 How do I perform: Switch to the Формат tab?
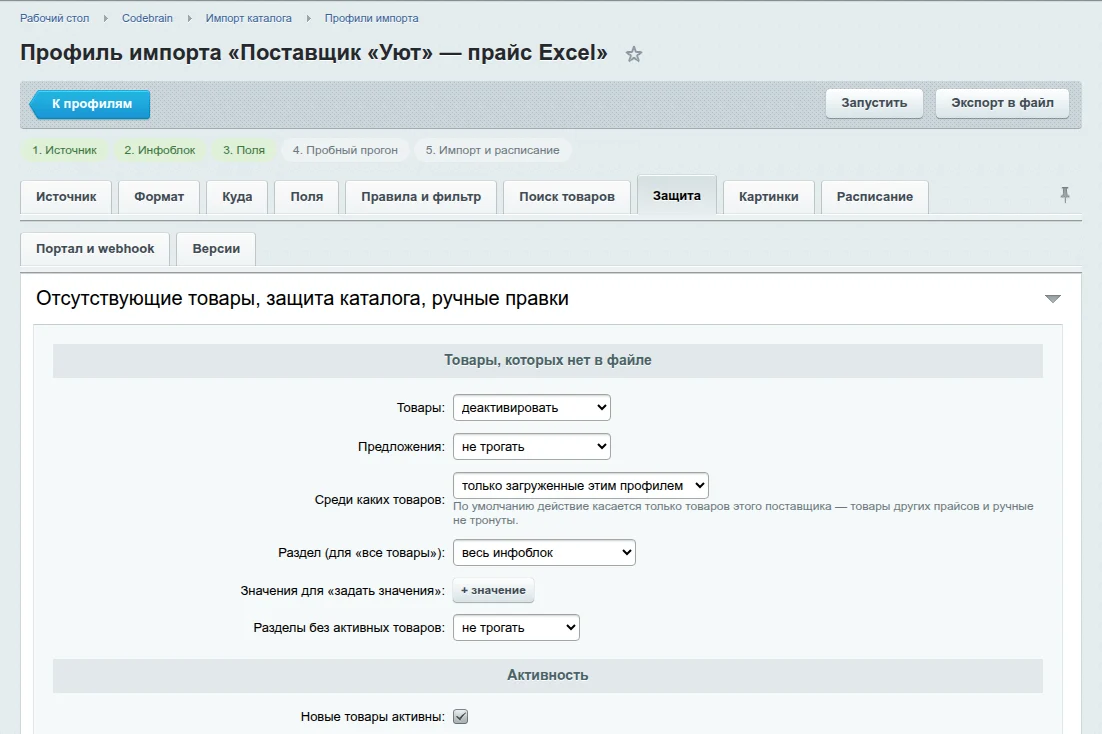pyautogui.click(x=159, y=197)
